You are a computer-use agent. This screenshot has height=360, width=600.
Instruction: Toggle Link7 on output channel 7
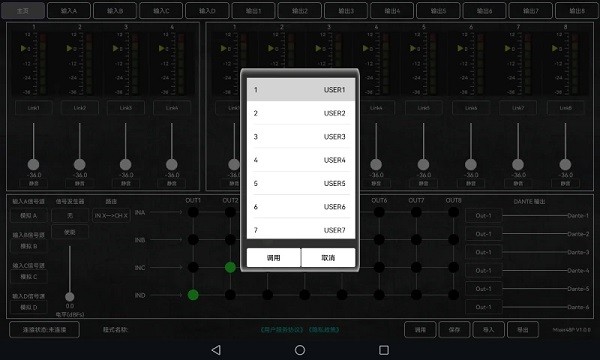tap(518, 108)
